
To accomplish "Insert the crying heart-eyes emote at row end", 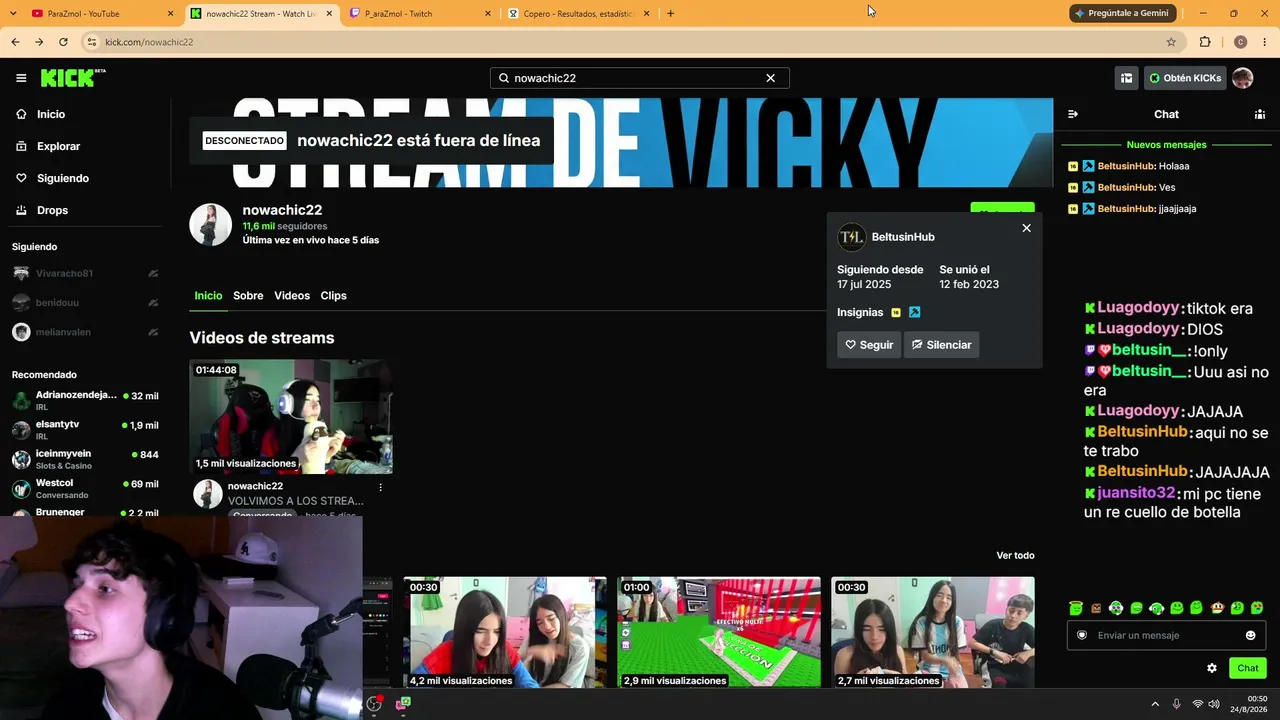I will (x=1257, y=608).
